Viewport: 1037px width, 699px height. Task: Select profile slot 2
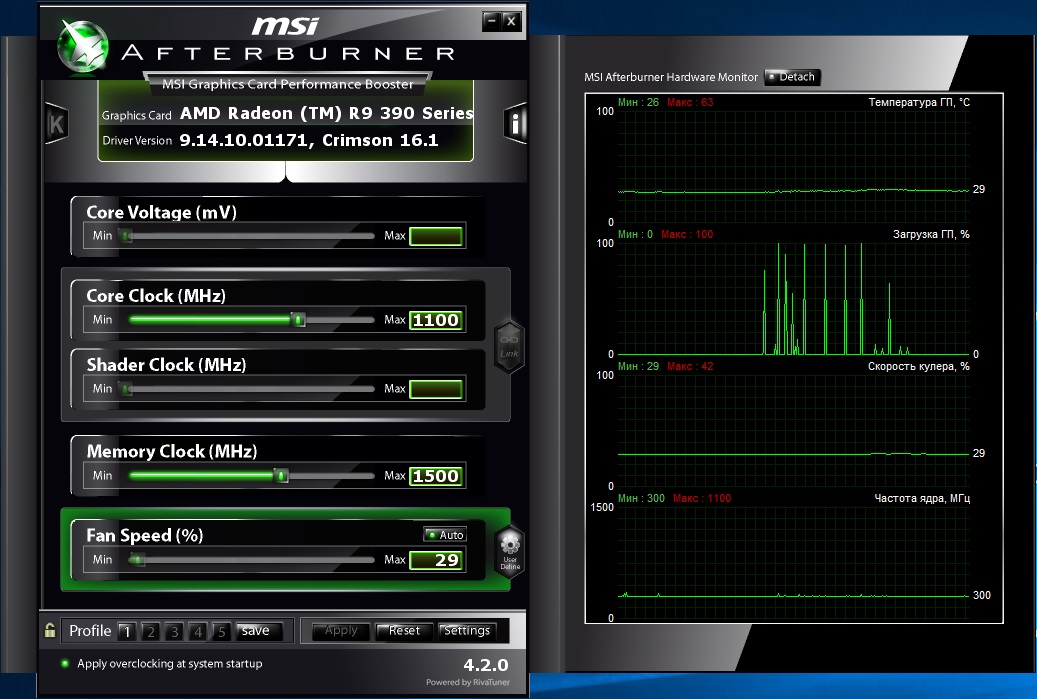point(151,632)
